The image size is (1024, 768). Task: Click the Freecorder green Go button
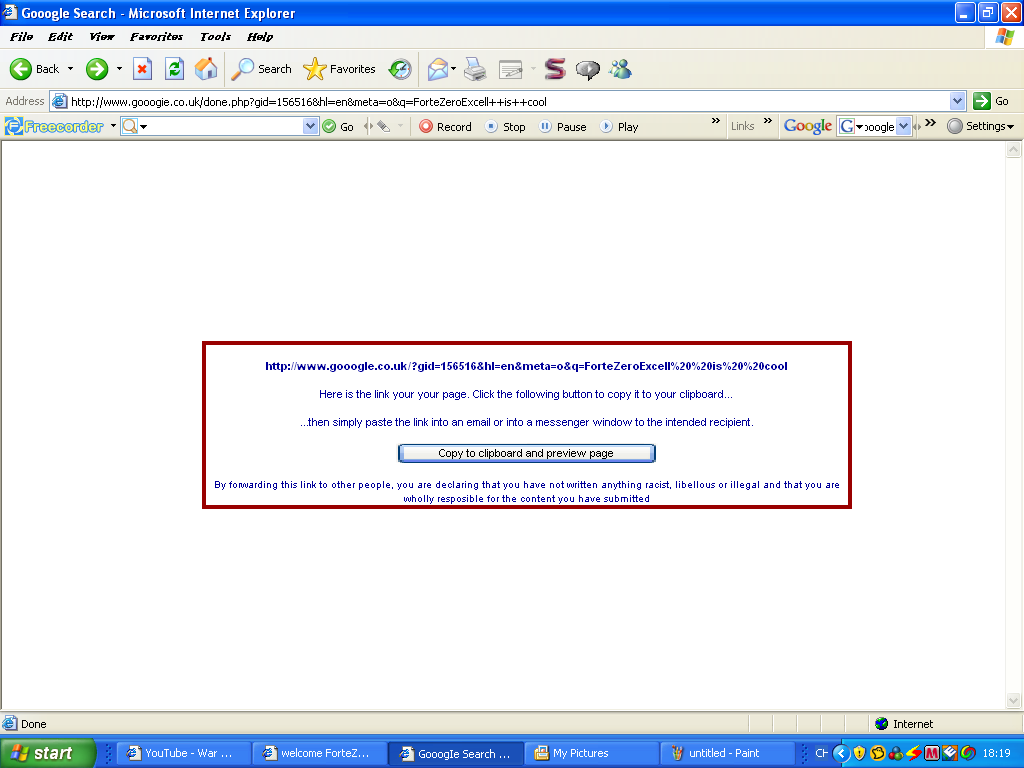[338, 127]
